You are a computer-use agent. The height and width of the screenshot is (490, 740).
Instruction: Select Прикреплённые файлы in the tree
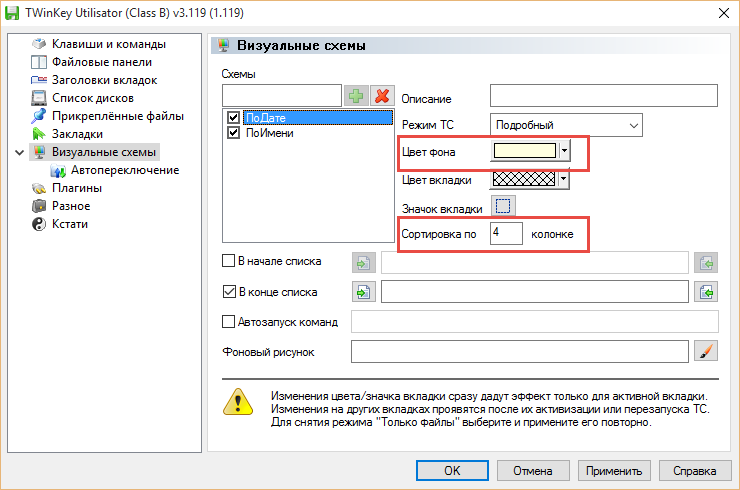point(118,116)
